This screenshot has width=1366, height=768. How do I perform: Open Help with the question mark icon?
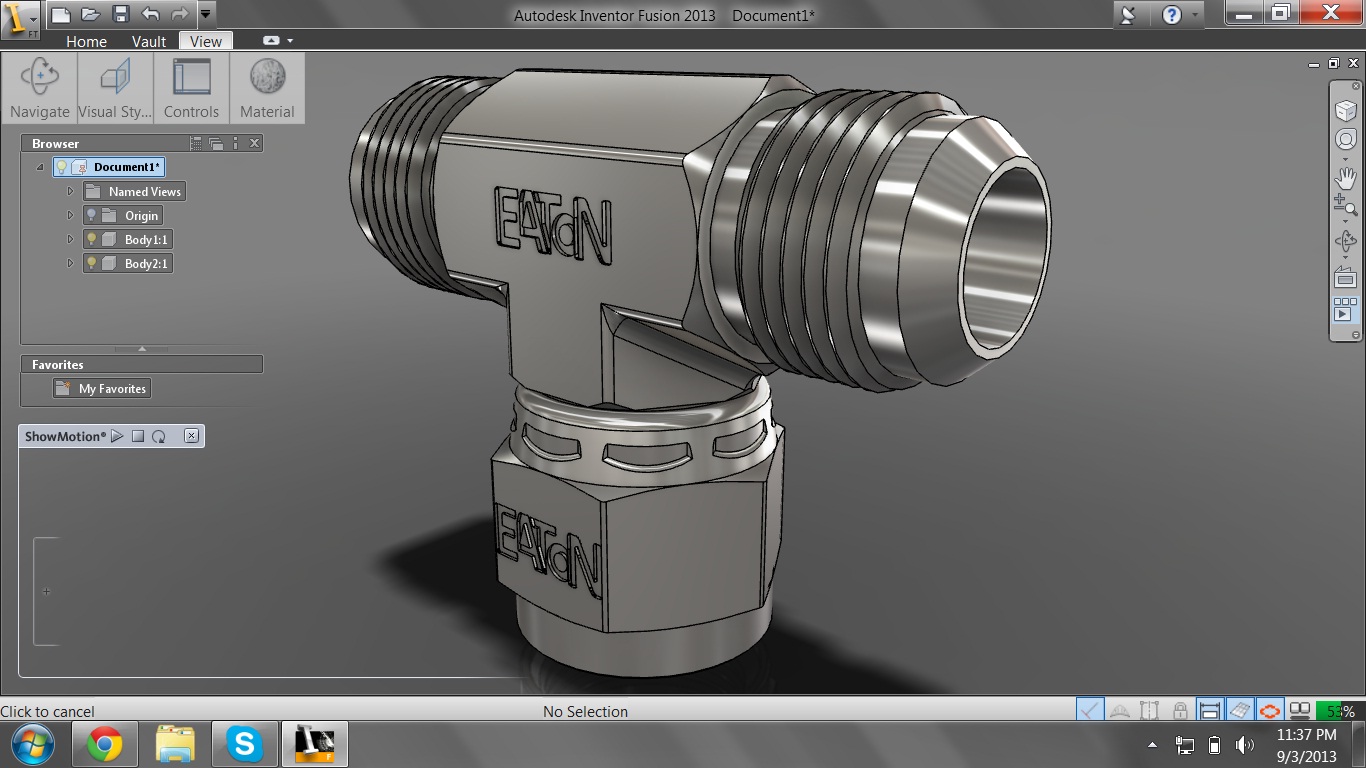[x=1171, y=15]
